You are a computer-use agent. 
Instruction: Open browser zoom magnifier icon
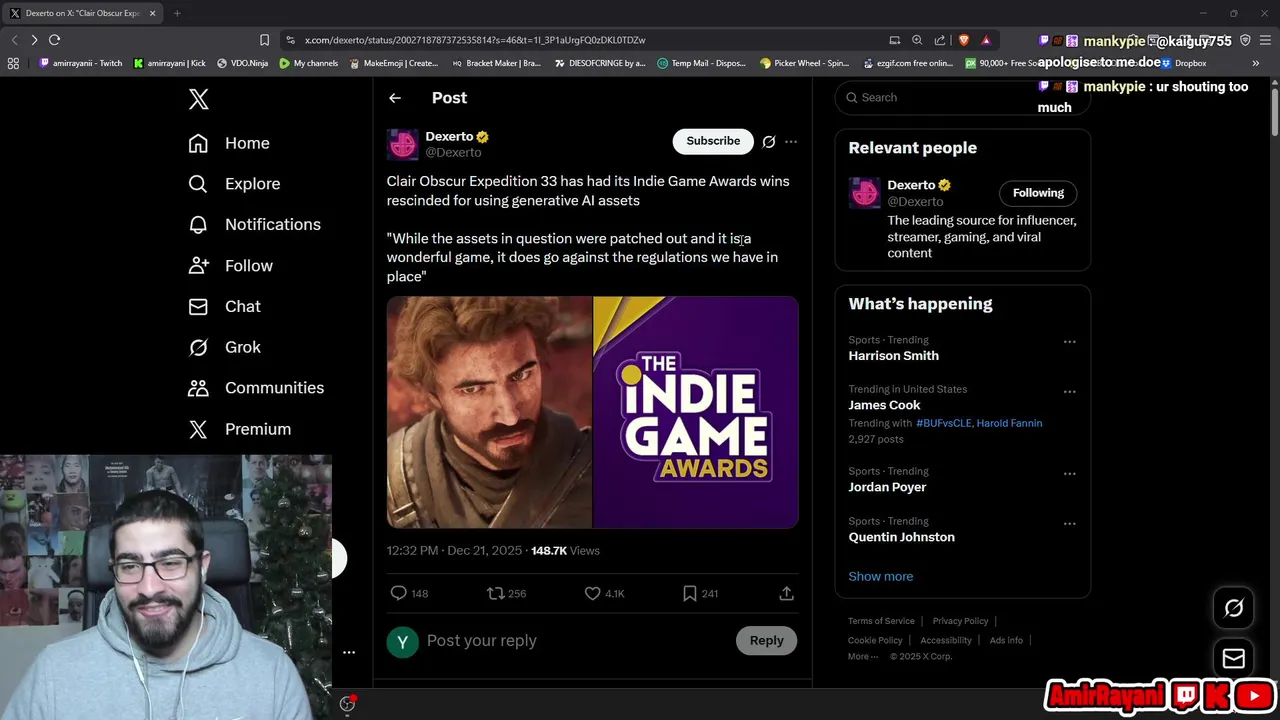tap(917, 40)
